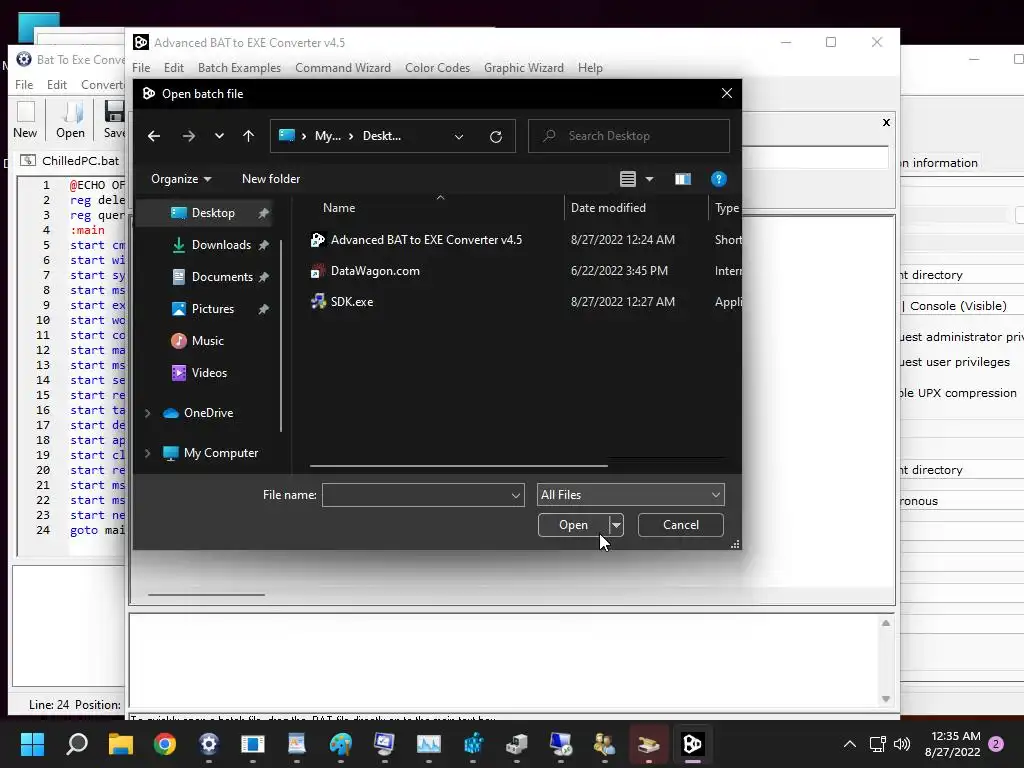Select My Computer in the navigation pane
The height and width of the screenshot is (768, 1024).
(221, 453)
